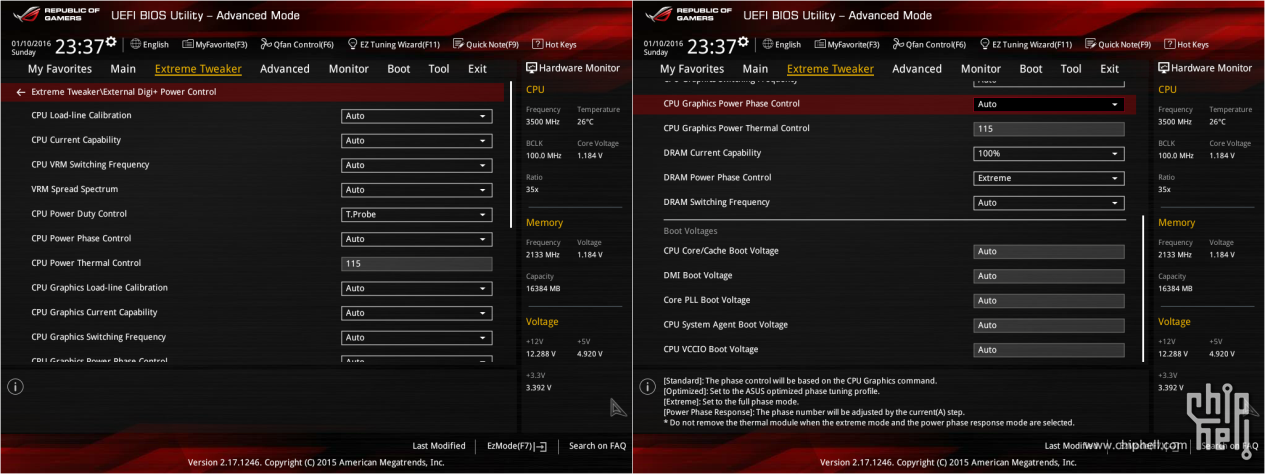Screen dimensions: 1265x474
Task: Start EZ Tuning Wizard(F11) in left screenshot
Action: coord(393,44)
